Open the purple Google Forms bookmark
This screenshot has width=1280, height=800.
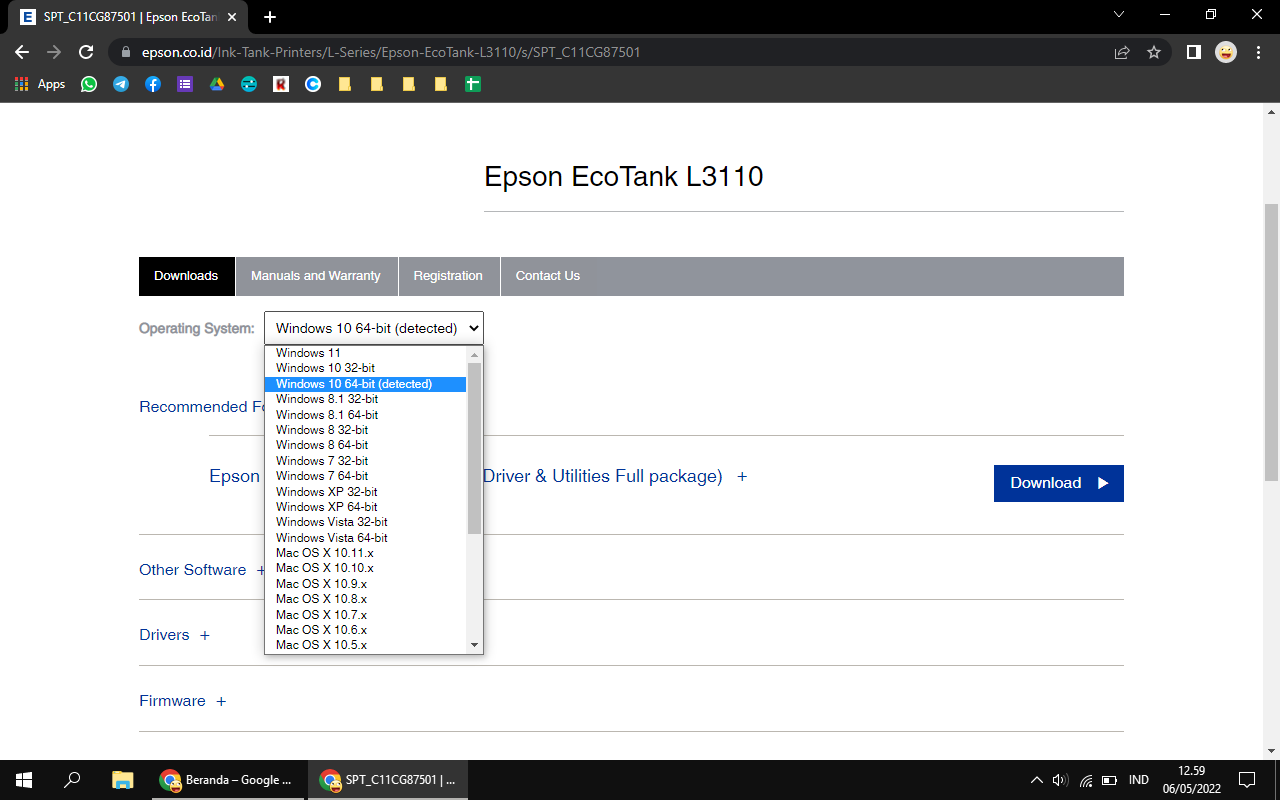pos(185,85)
